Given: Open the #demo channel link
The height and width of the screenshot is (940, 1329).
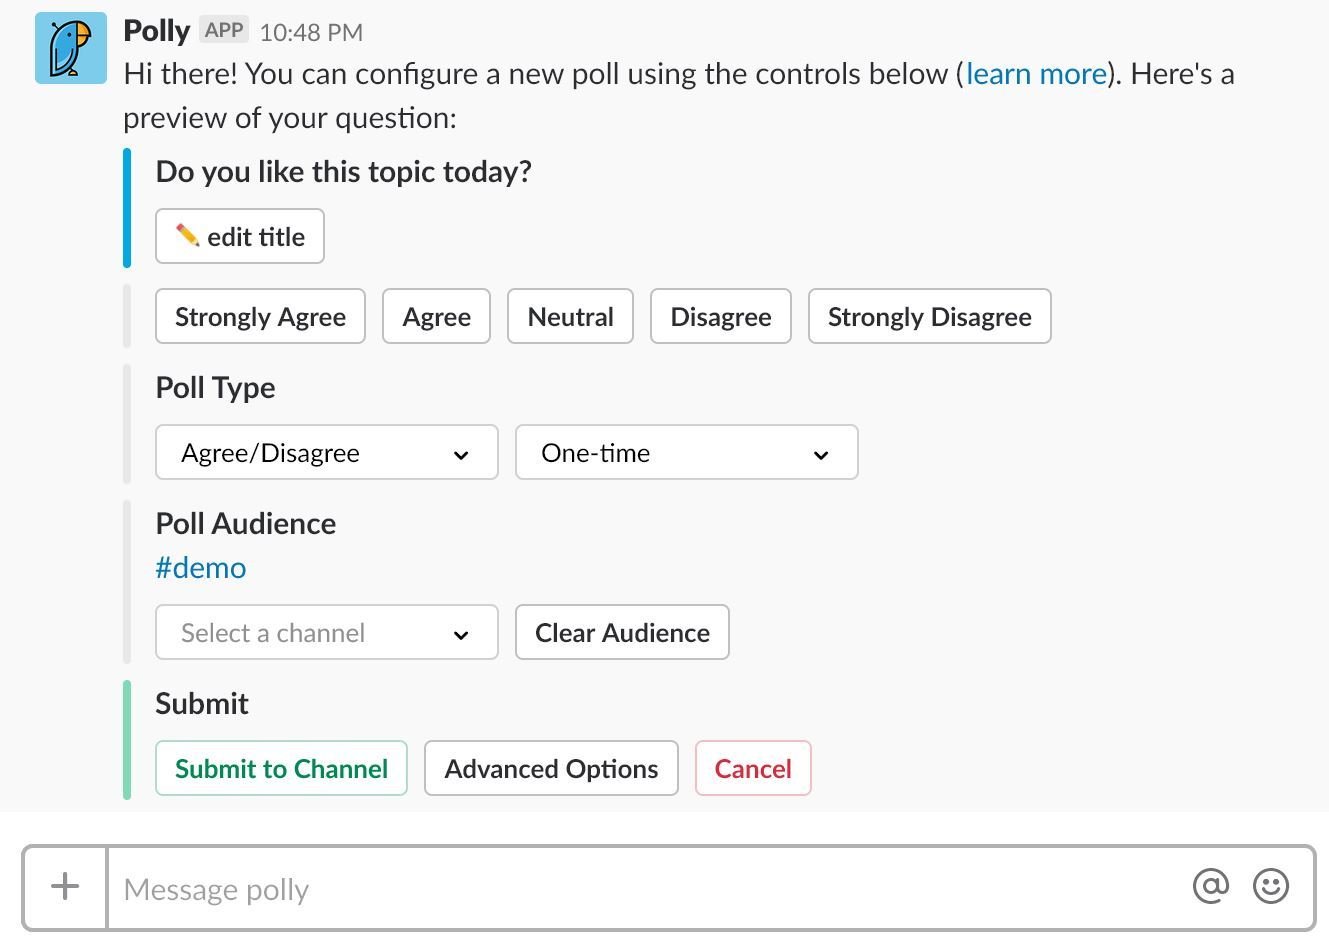Looking at the screenshot, I should 201,568.
